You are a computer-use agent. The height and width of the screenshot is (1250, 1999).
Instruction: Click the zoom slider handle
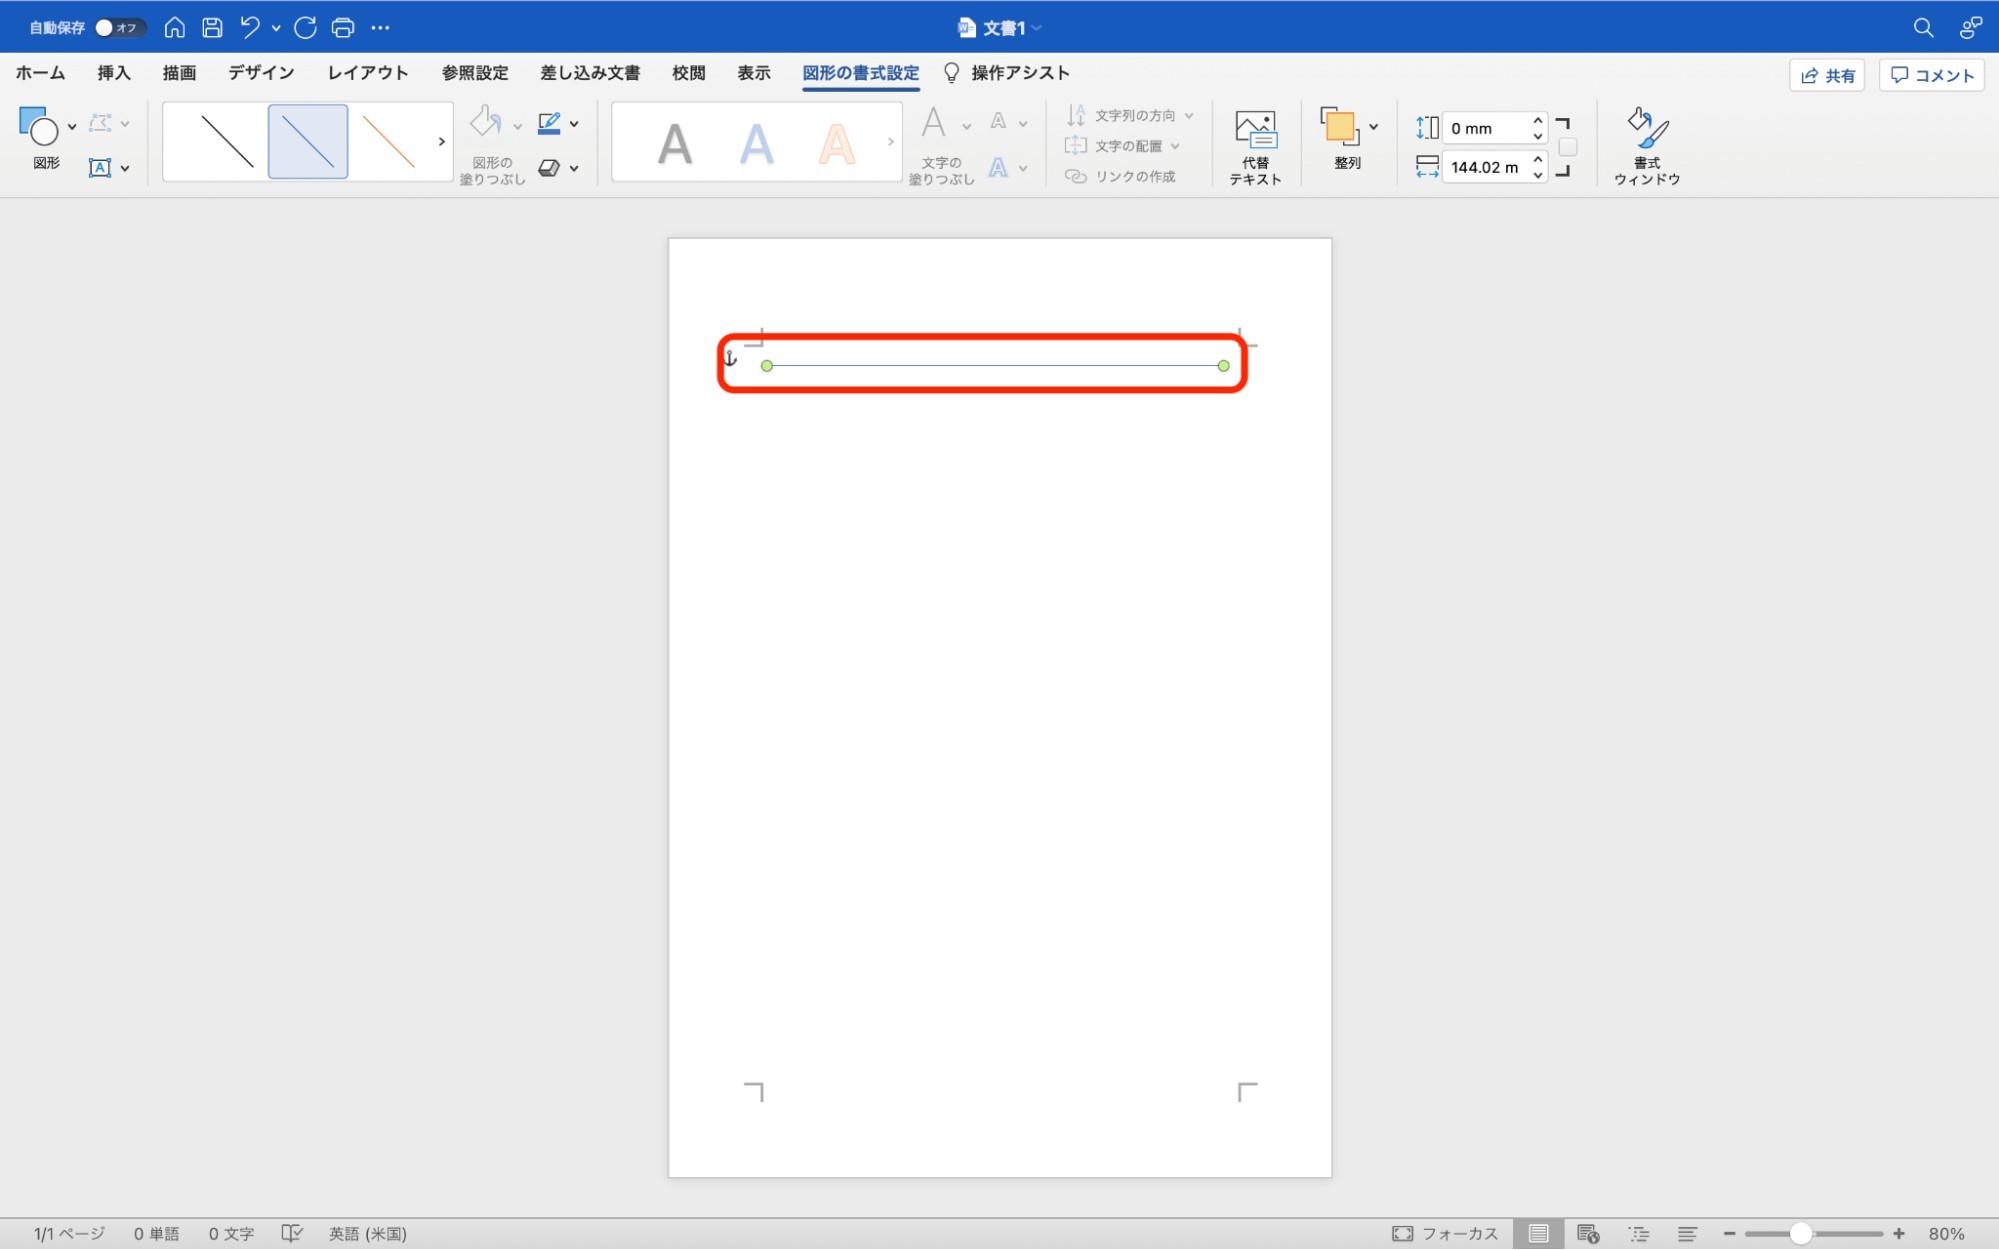pyautogui.click(x=1800, y=1233)
